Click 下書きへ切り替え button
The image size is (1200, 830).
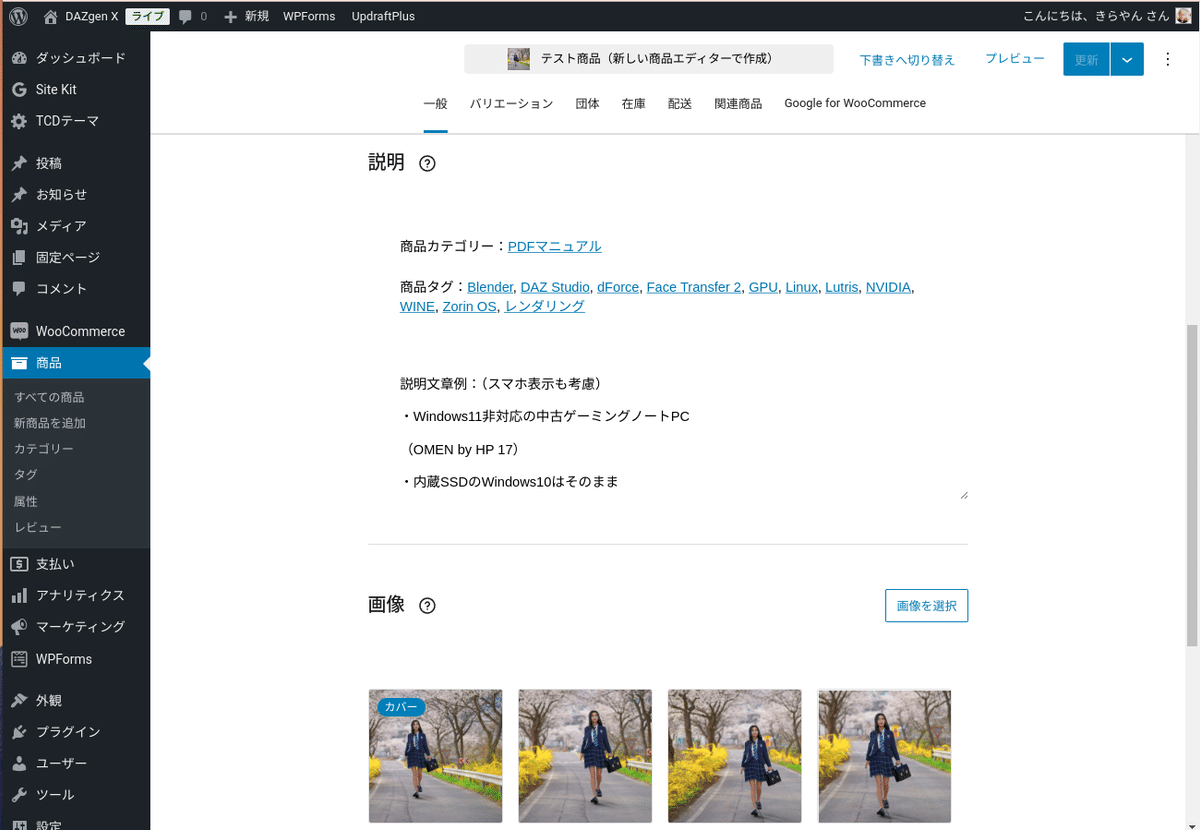click(907, 60)
